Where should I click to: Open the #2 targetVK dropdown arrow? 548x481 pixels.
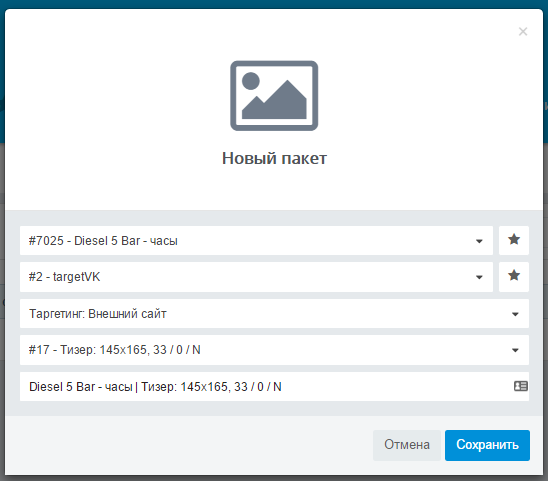(479, 277)
